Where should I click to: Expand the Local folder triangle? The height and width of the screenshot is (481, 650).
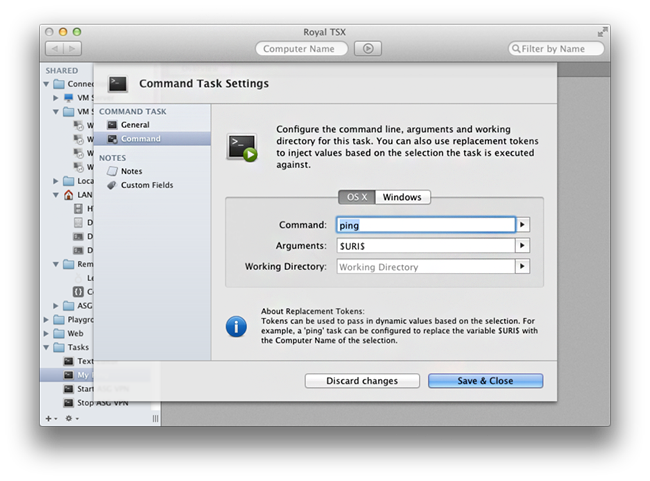click(x=56, y=181)
